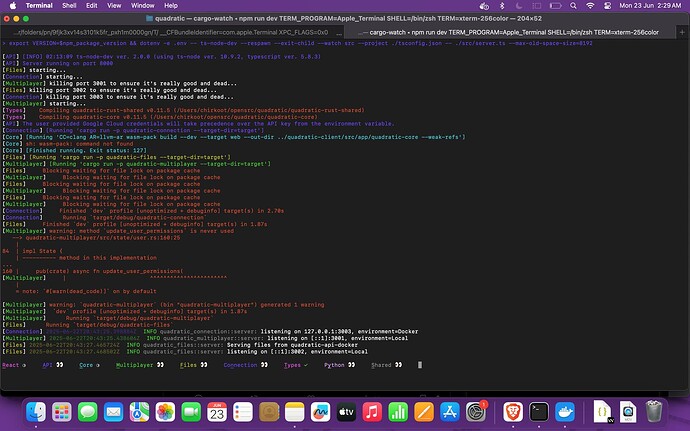690x431 pixels.
Task: Open Reminders from the Dock
Action: 243,413
